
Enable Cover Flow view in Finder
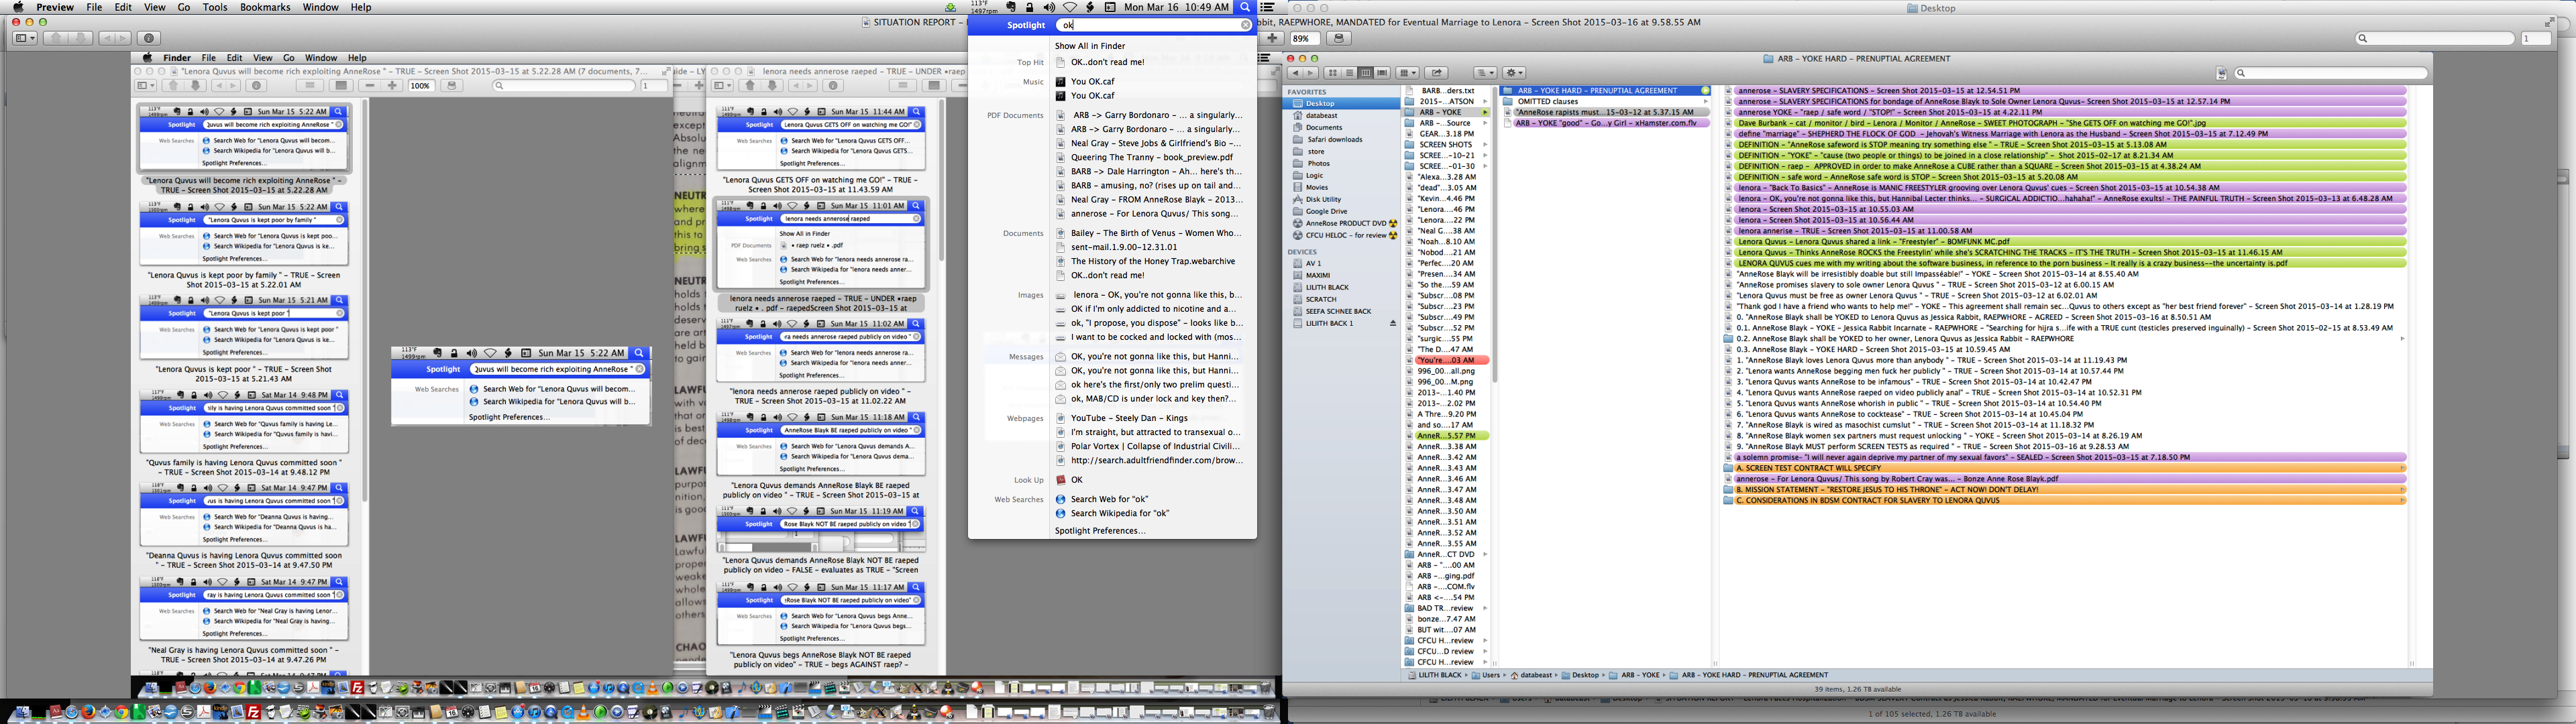tap(1382, 73)
